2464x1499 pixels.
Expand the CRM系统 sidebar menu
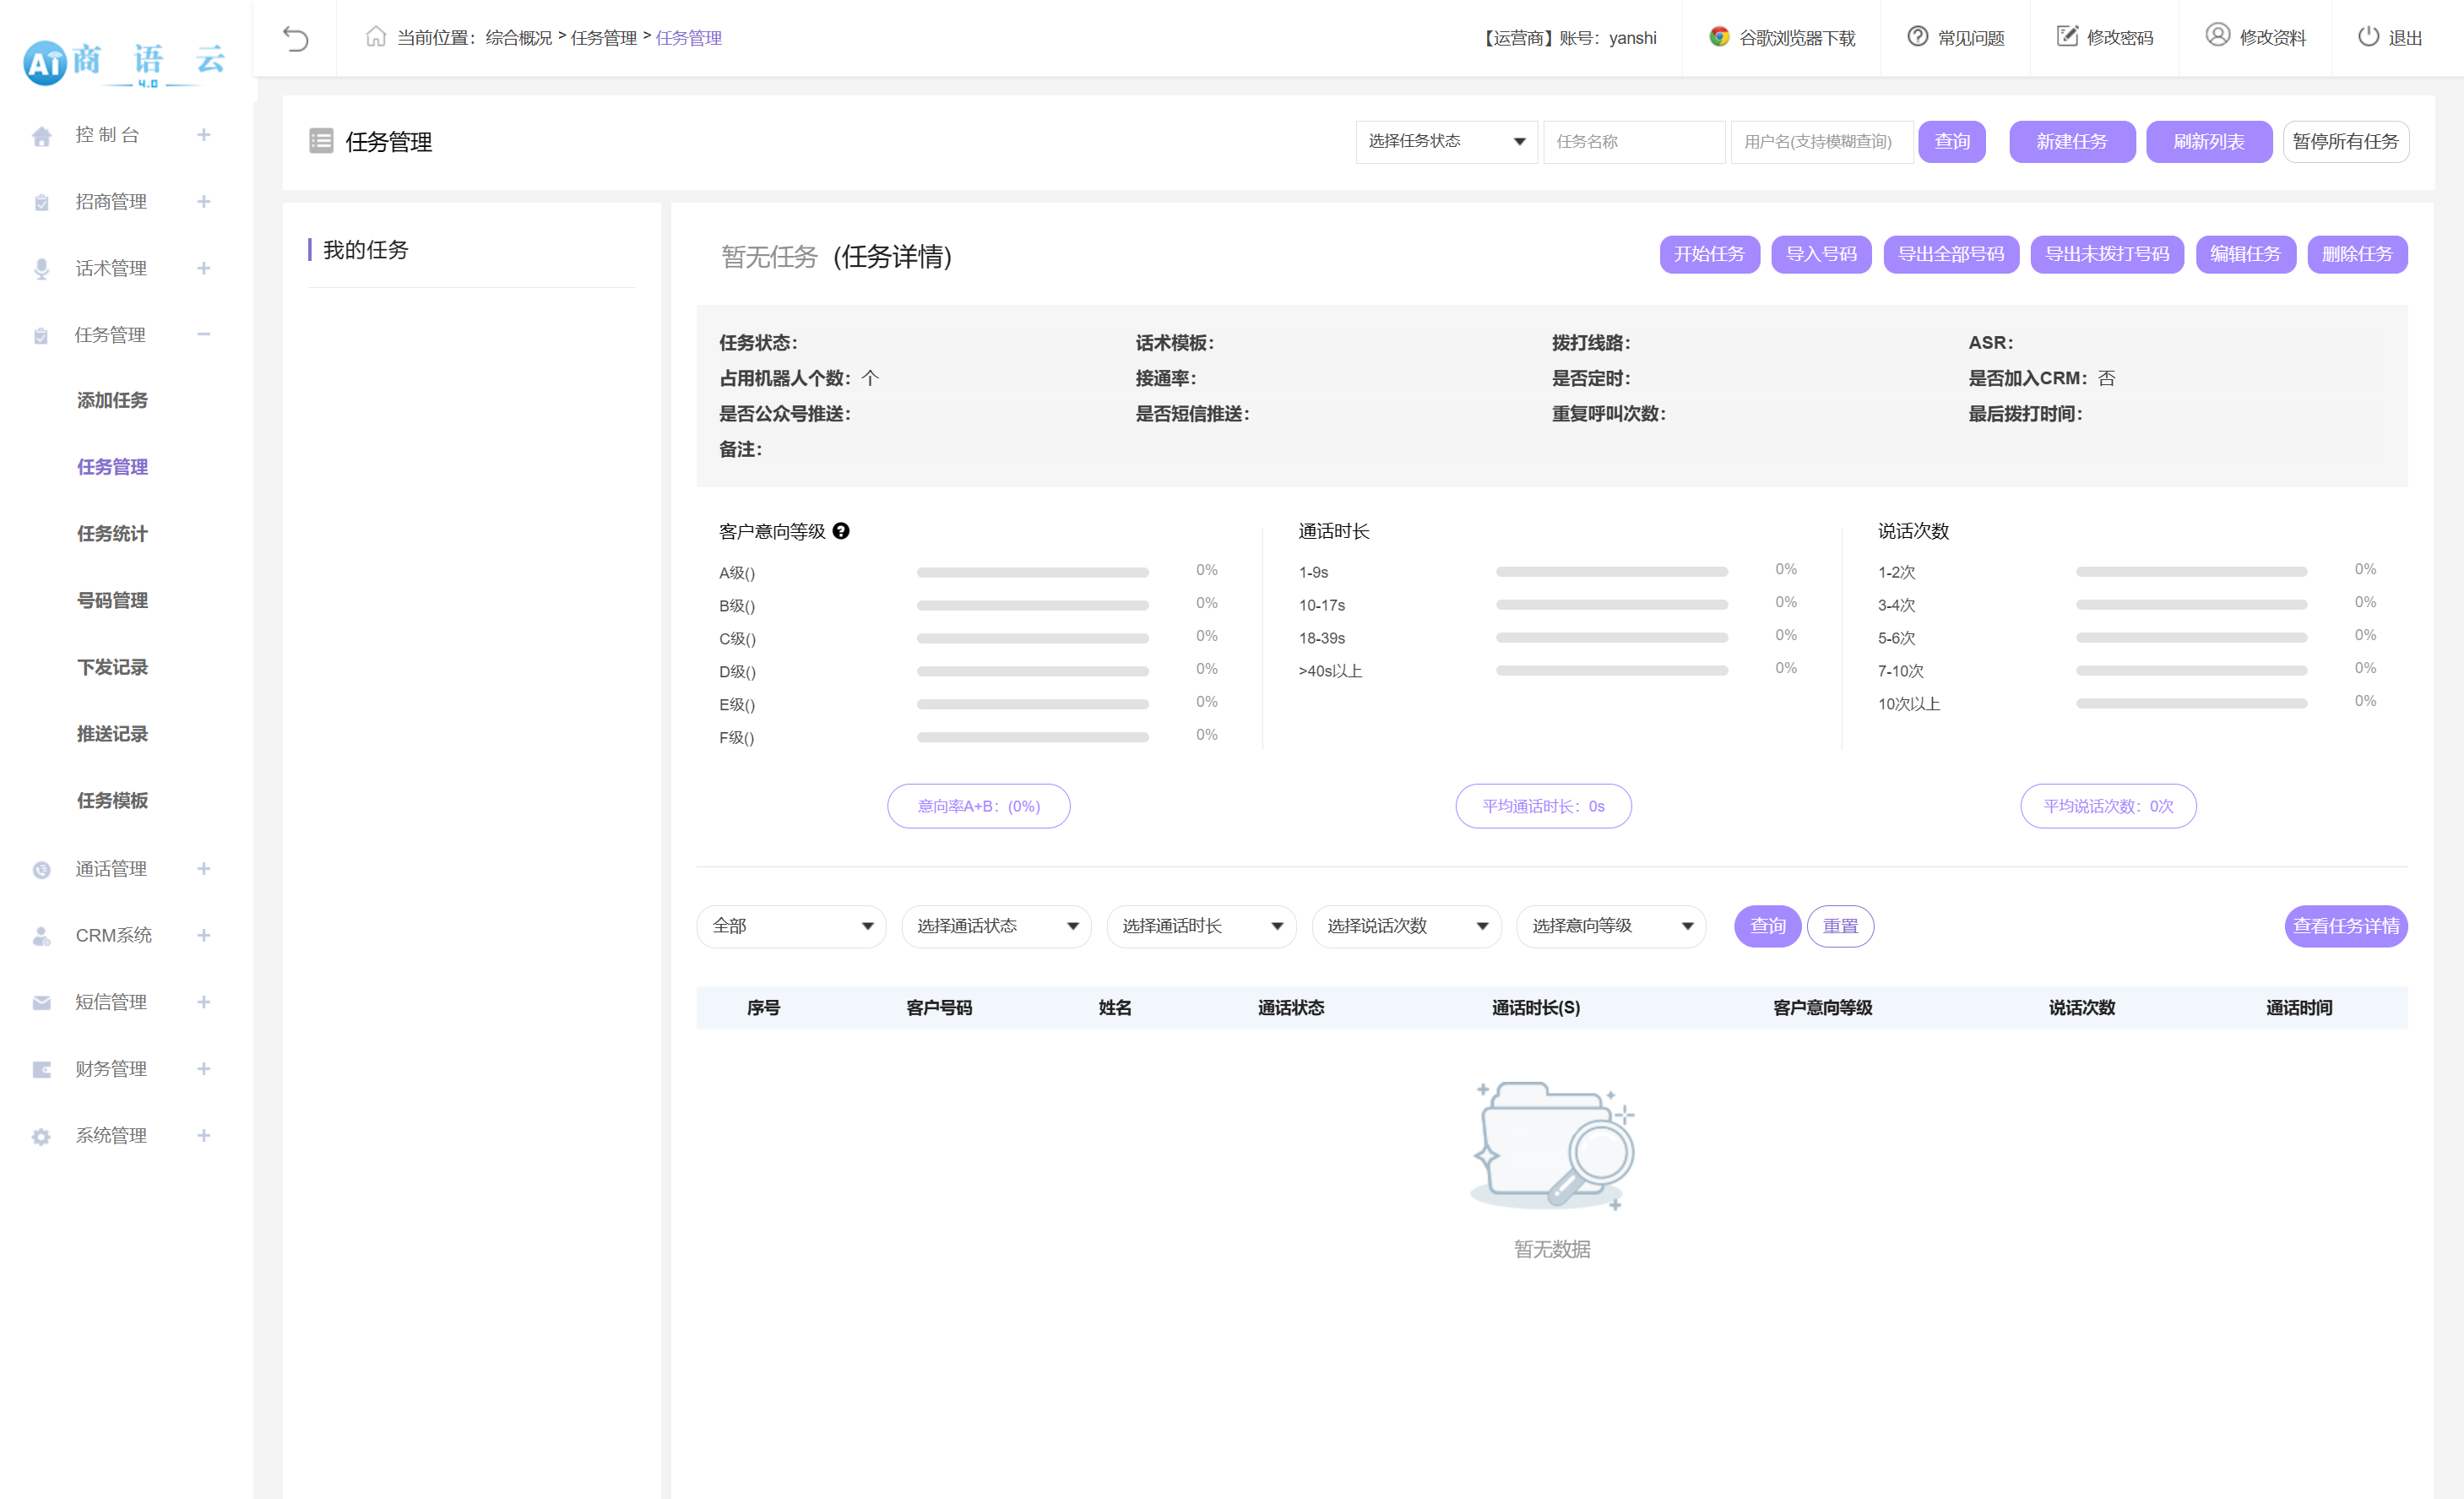tap(203, 935)
